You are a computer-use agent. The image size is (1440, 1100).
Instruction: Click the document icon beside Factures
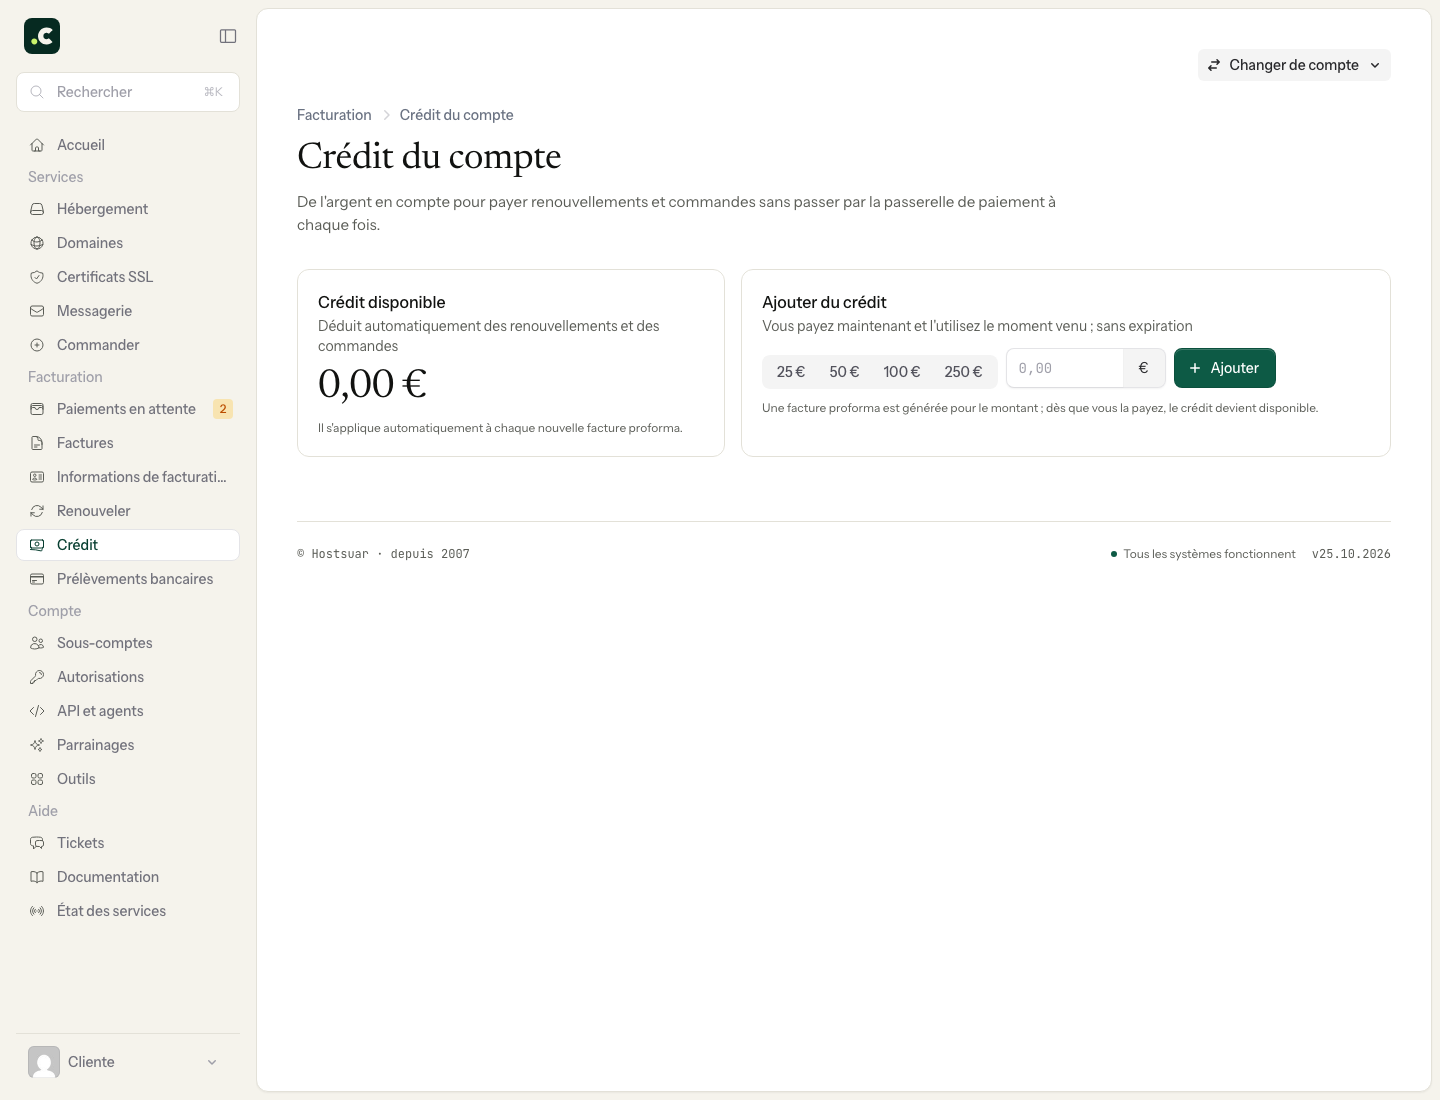coord(37,443)
